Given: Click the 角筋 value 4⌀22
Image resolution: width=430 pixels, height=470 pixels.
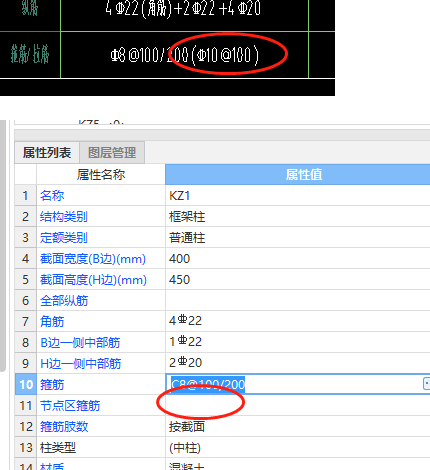Looking at the screenshot, I should 298,322.
